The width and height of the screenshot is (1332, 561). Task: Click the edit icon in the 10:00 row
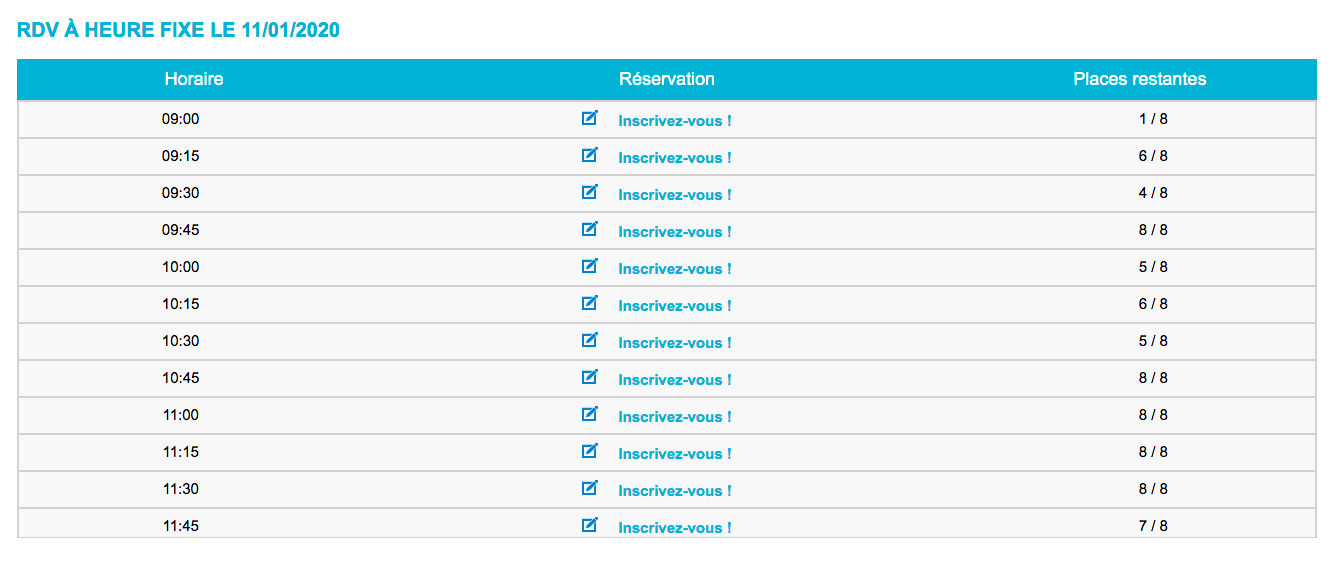click(590, 266)
